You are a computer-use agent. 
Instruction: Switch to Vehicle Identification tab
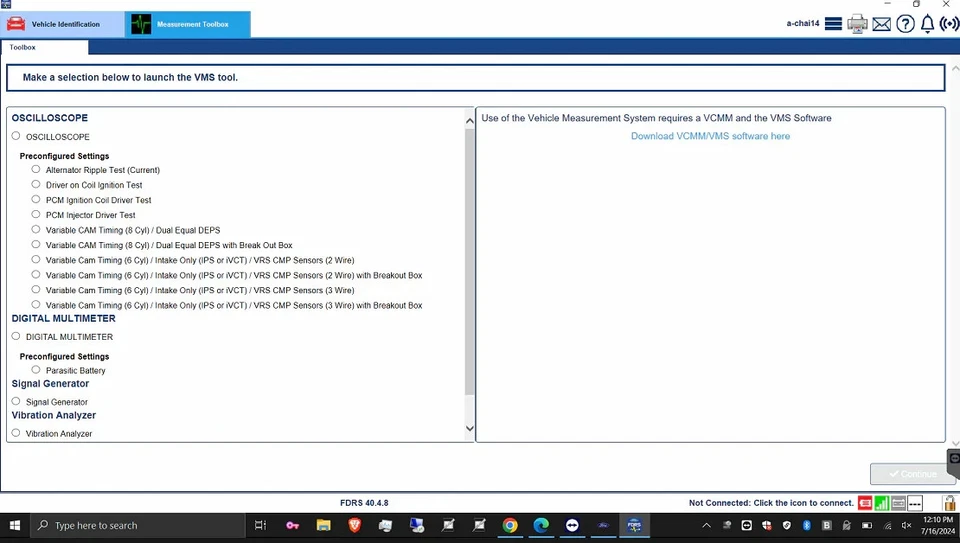62,24
